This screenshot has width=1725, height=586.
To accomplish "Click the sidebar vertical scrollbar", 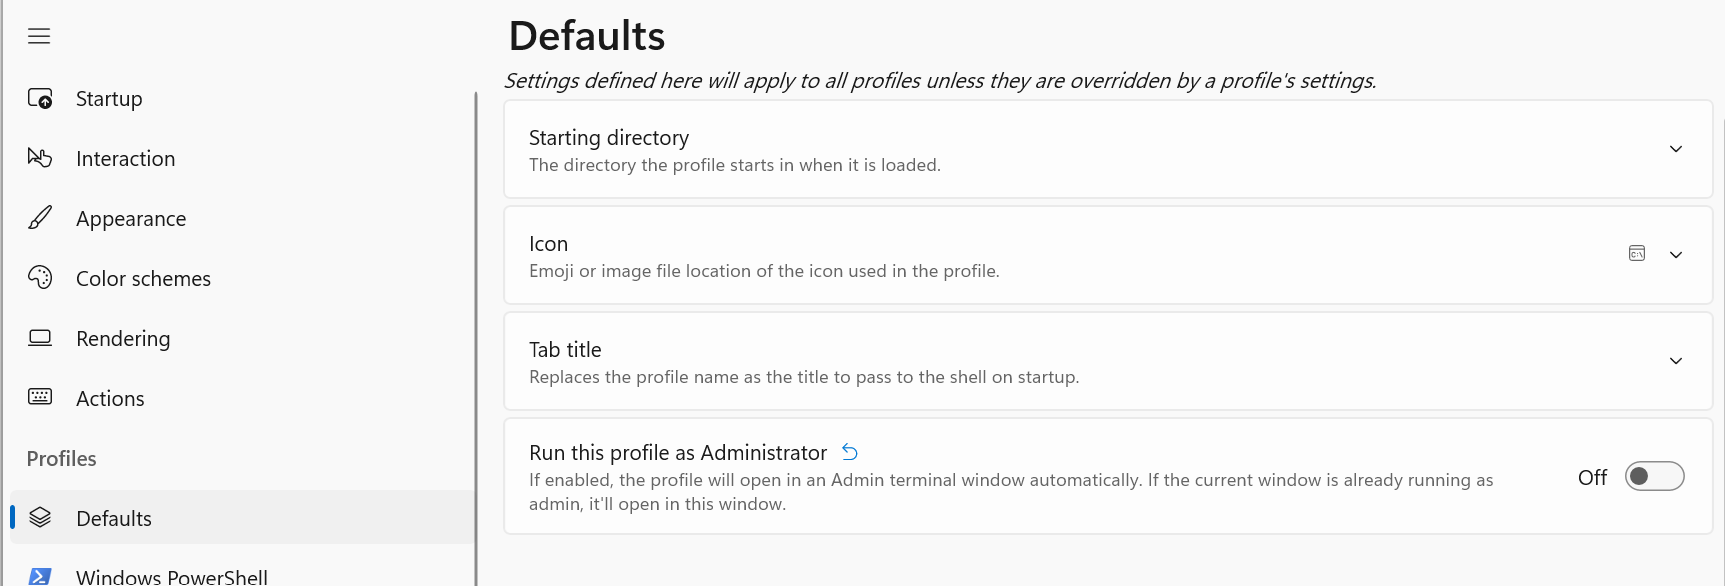I will click(476, 338).
